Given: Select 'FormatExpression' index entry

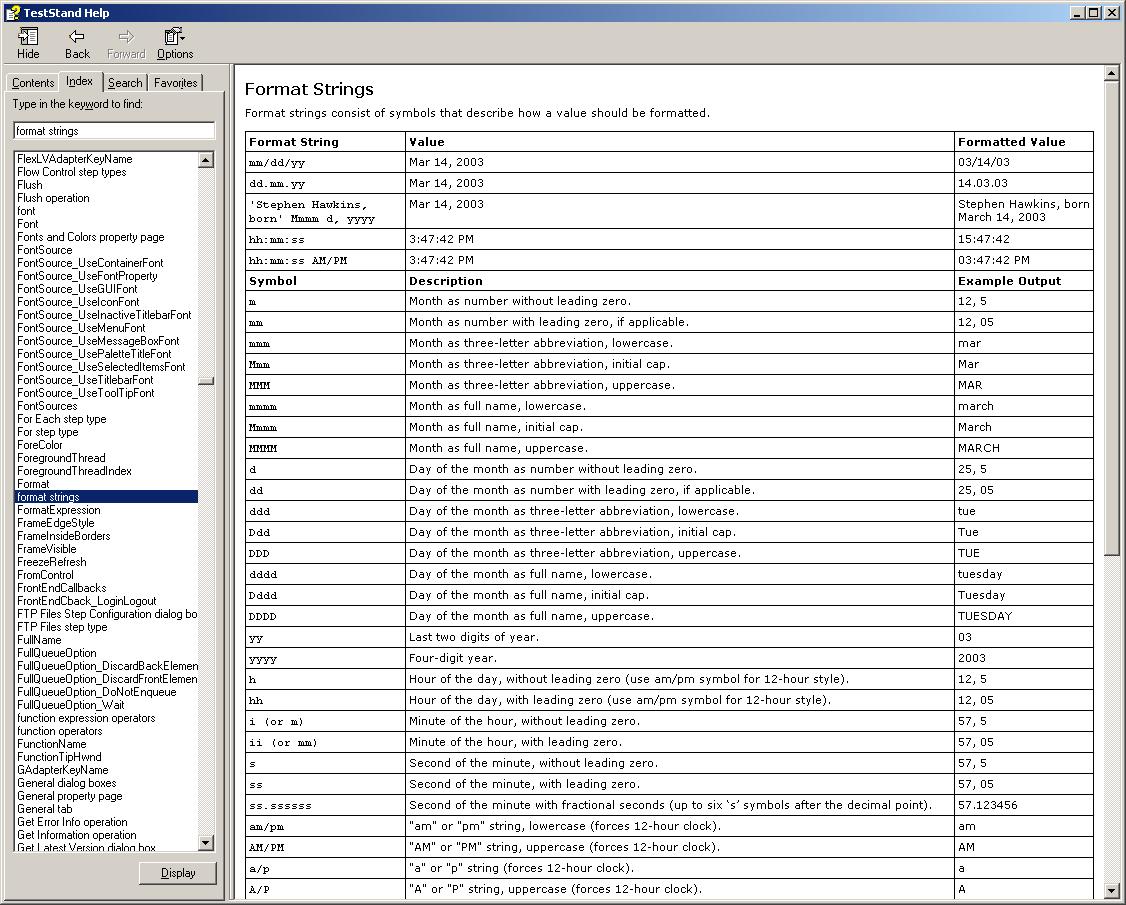Looking at the screenshot, I should 59,510.
